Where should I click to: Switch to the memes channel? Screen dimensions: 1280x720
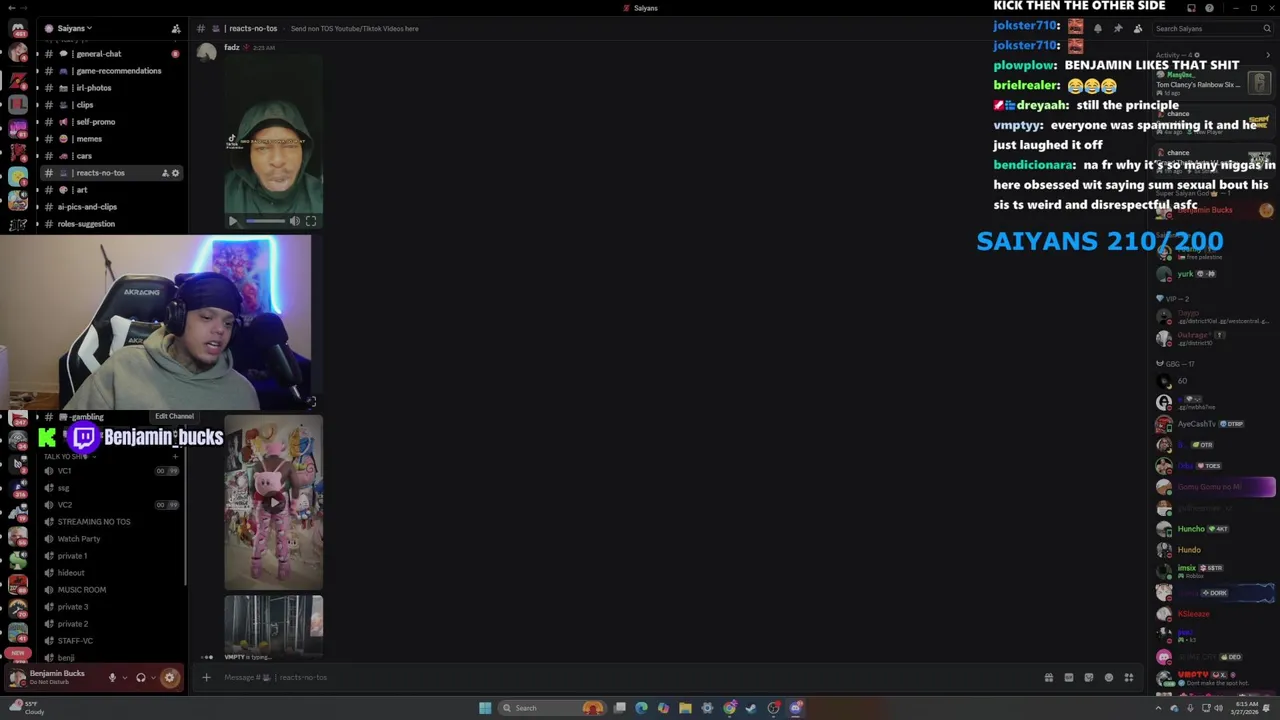[110, 139]
